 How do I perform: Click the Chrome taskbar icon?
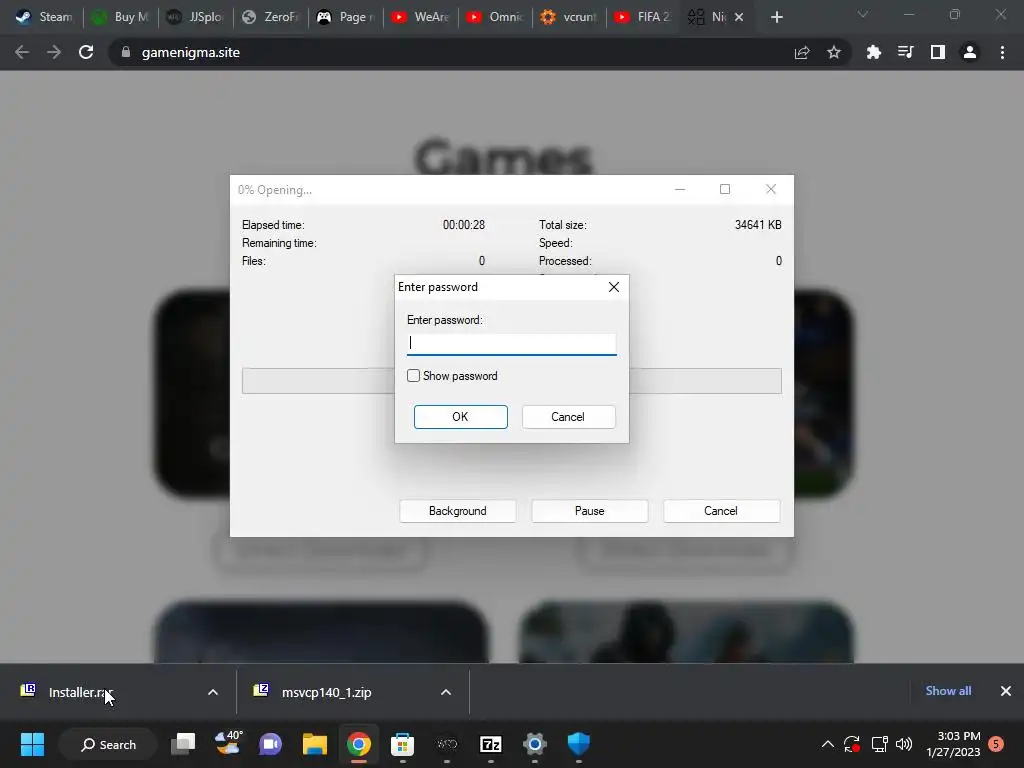(x=359, y=744)
